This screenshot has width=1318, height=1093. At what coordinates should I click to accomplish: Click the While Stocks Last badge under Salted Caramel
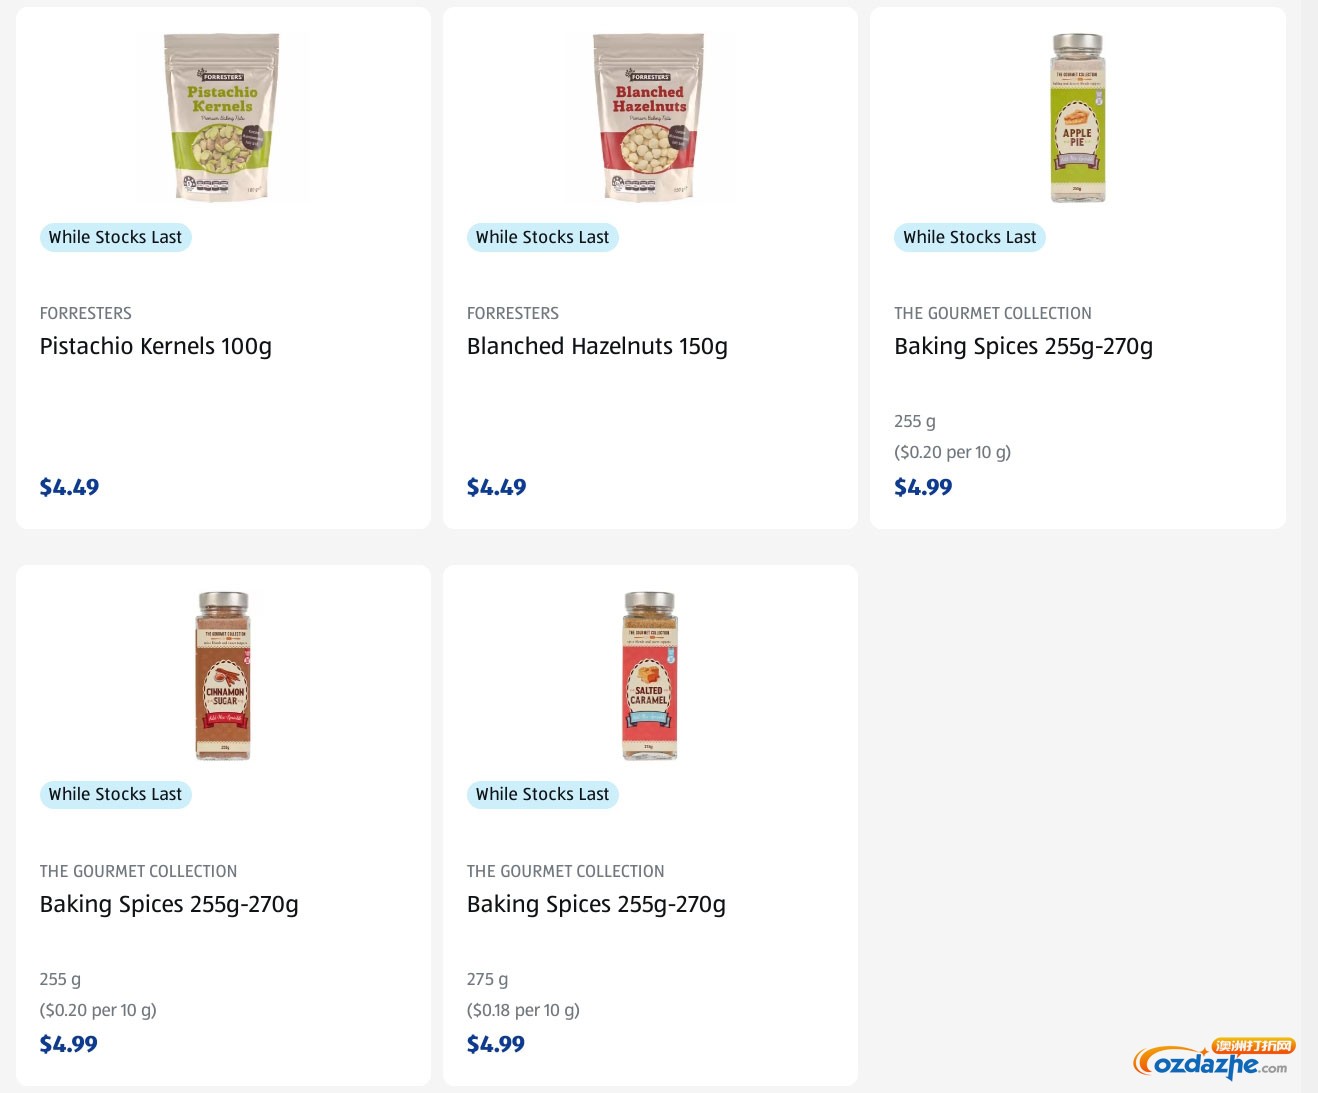coord(542,794)
